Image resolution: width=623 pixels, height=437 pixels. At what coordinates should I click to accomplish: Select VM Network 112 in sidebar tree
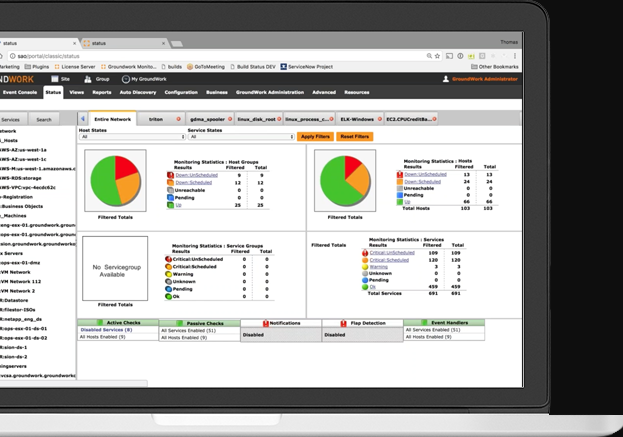(21, 281)
